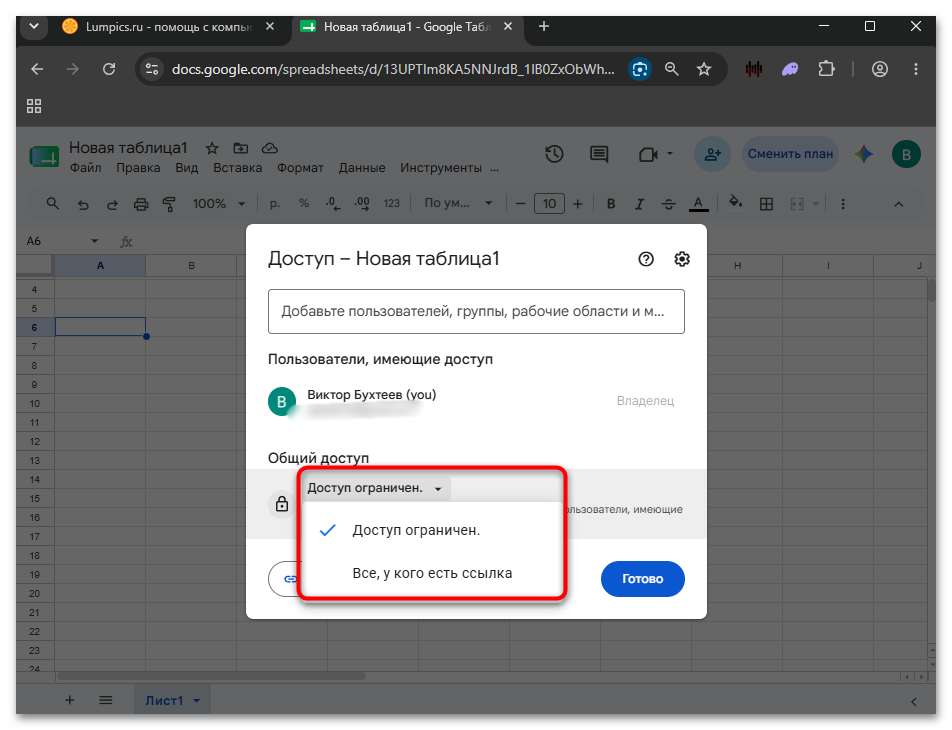952x730 pixels.
Task: Open Лист1 sheet tab menu arrow
Action: tap(197, 701)
